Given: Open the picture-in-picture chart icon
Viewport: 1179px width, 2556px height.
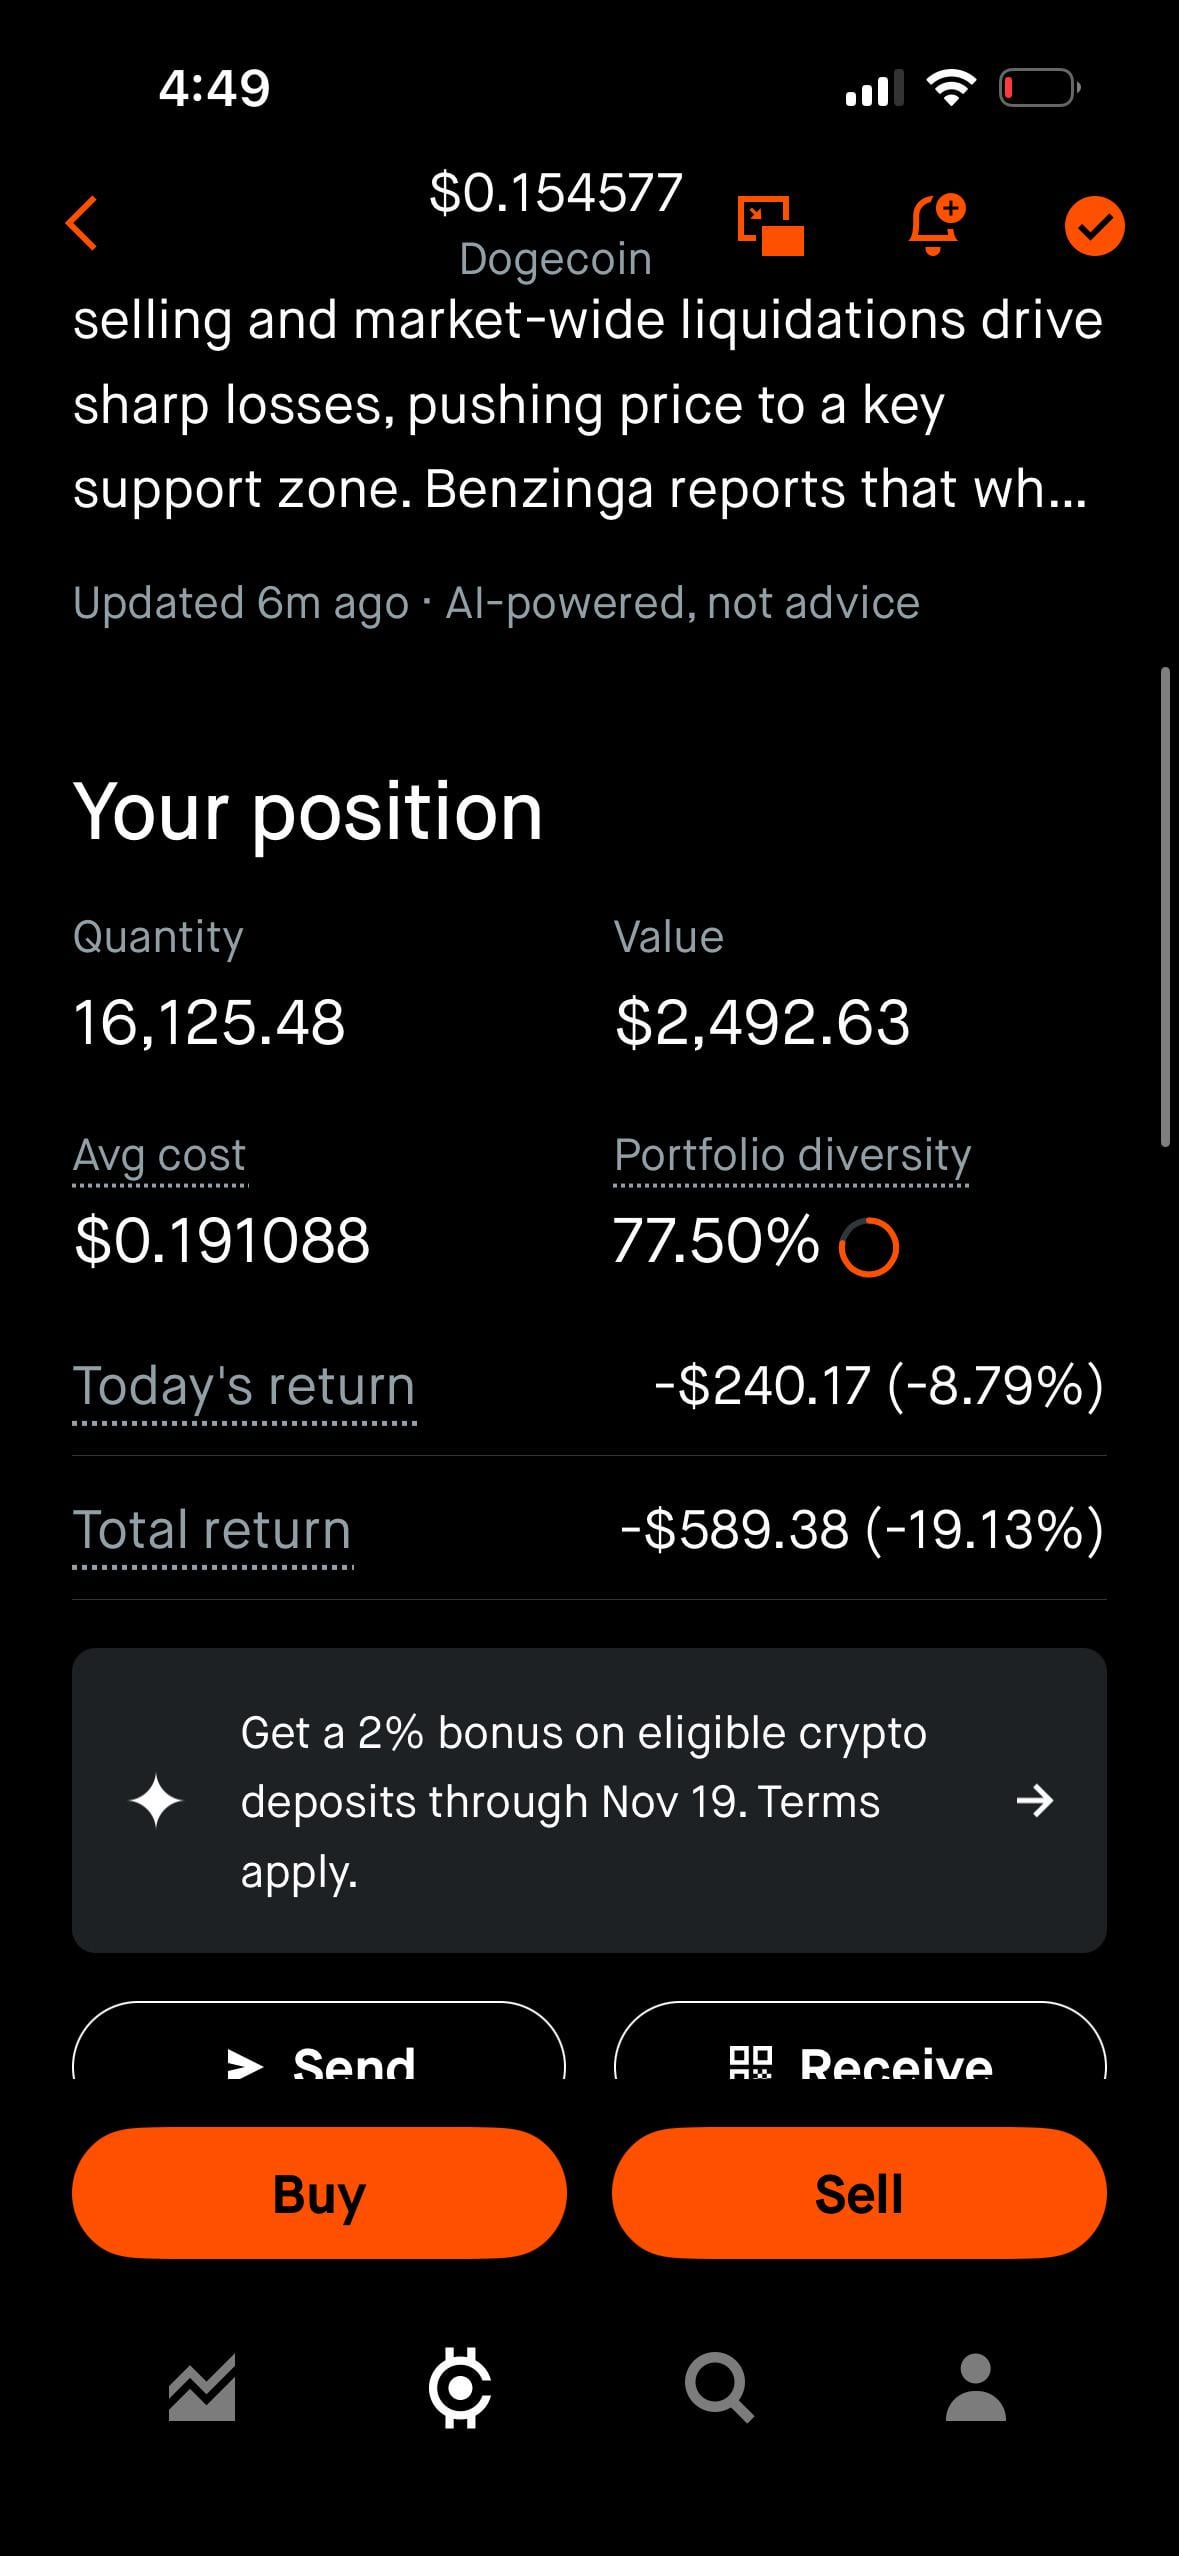Looking at the screenshot, I should (x=770, y=225).
